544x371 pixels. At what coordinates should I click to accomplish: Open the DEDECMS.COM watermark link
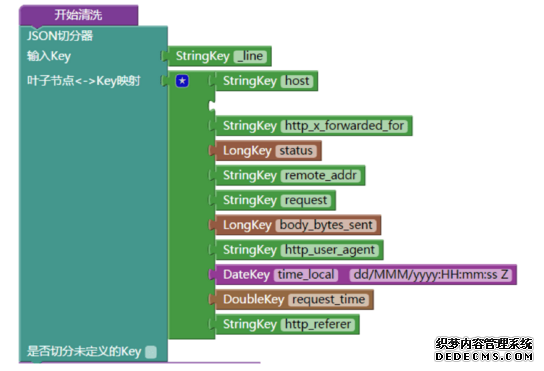pyautogui.click(x=484, y=356)
